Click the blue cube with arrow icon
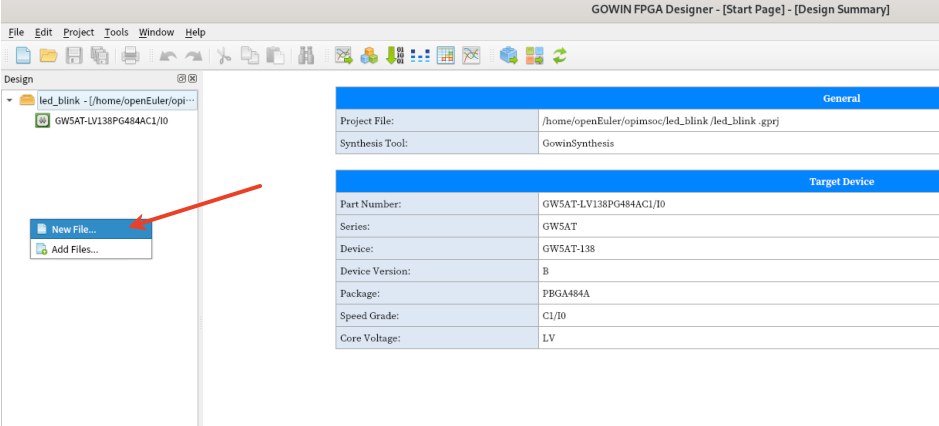 [x=508, y=56]
